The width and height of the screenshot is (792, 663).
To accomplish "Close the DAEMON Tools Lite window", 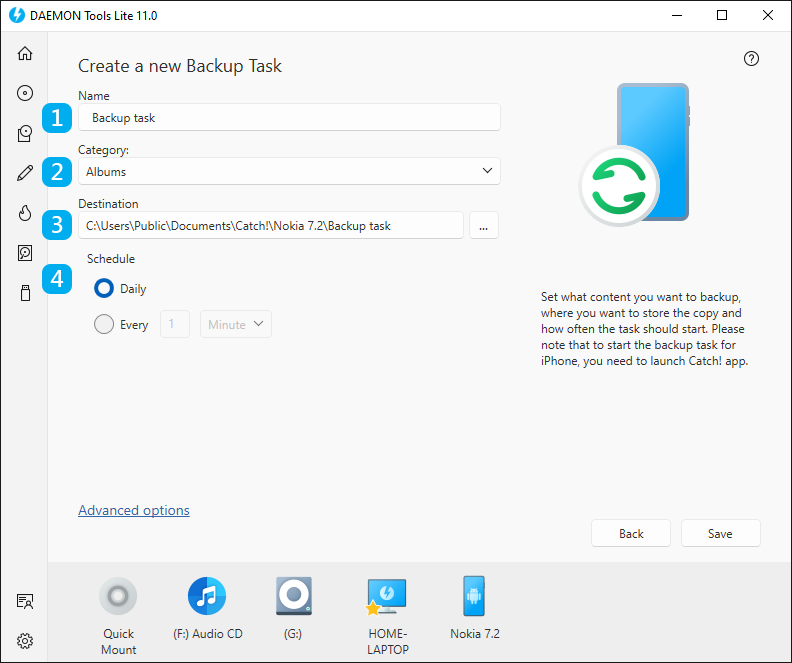I will 768,15.
